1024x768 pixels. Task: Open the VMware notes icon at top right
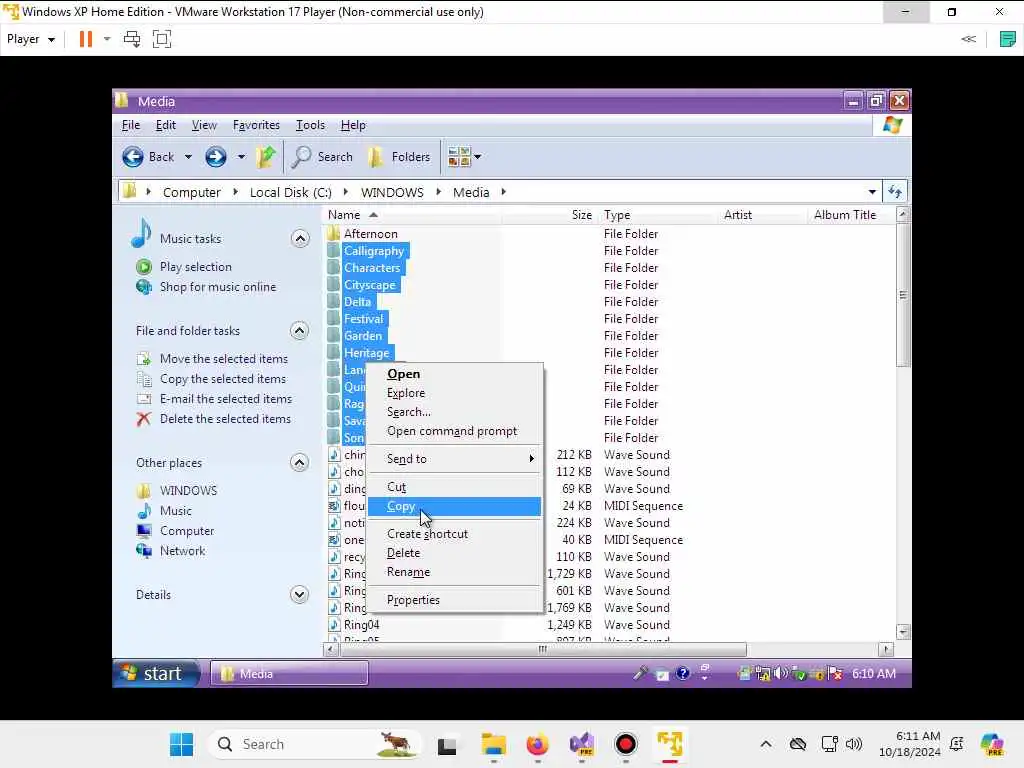1008,39
